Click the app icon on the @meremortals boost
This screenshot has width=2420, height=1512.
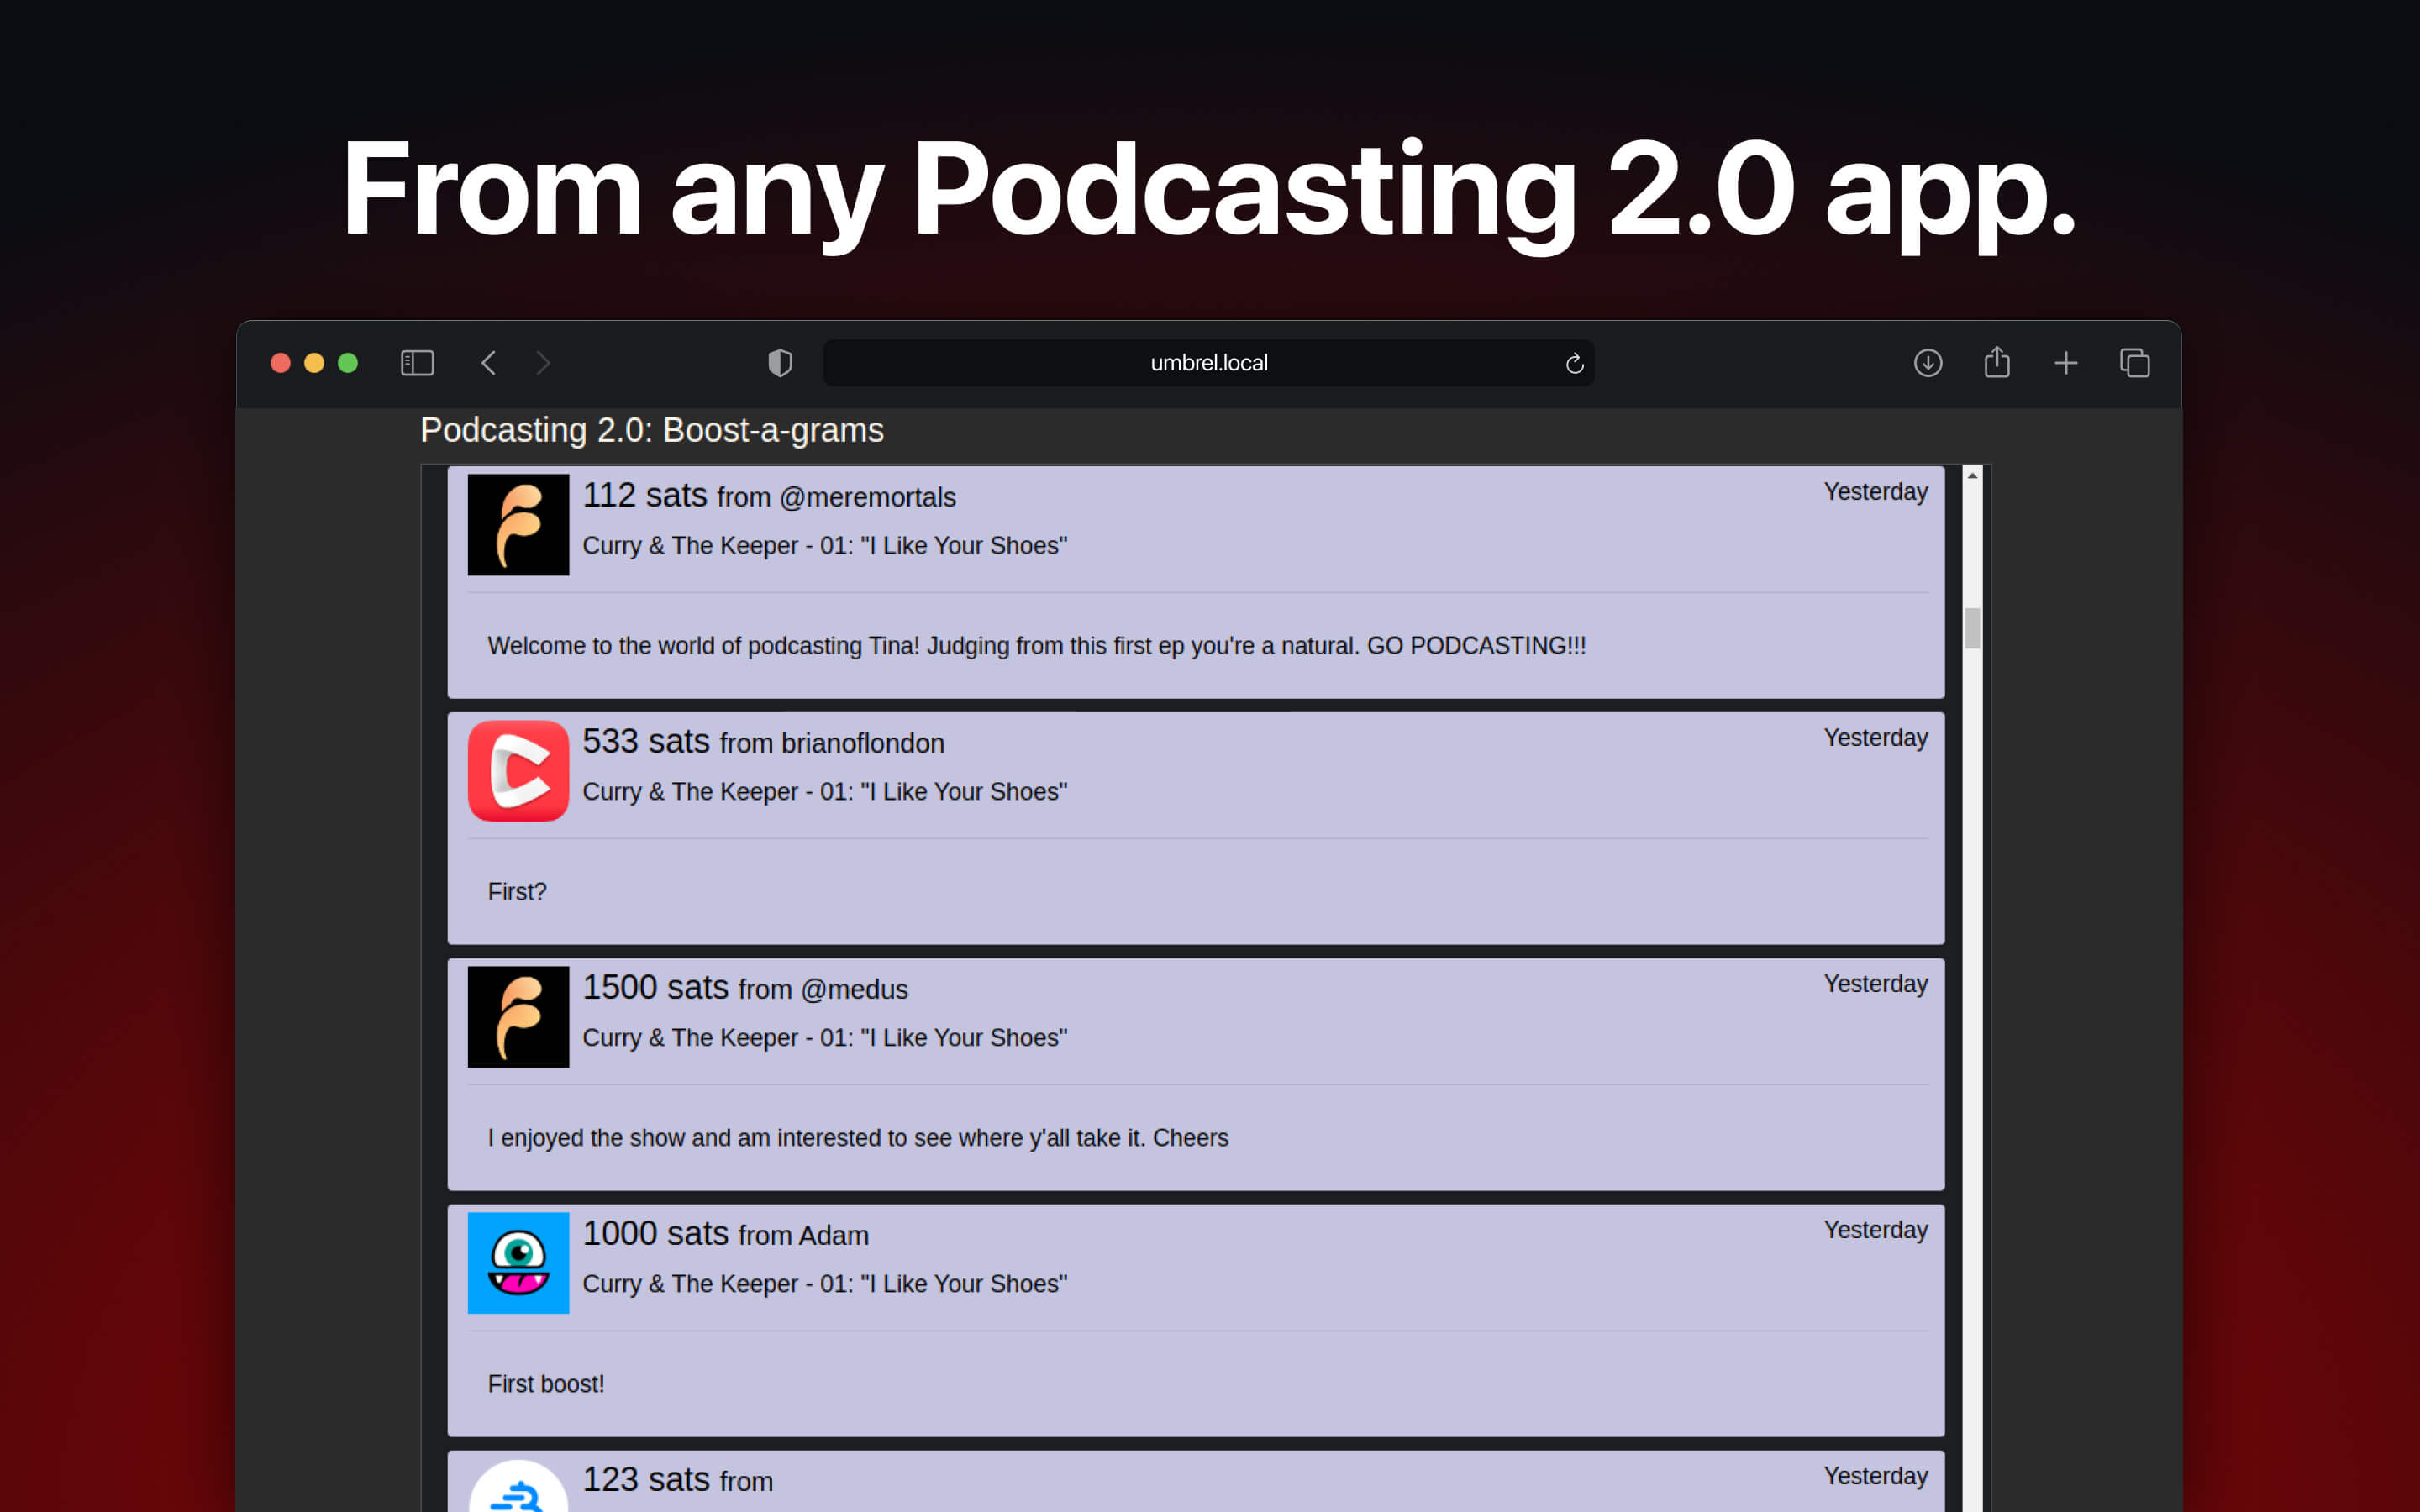[518, 525]
